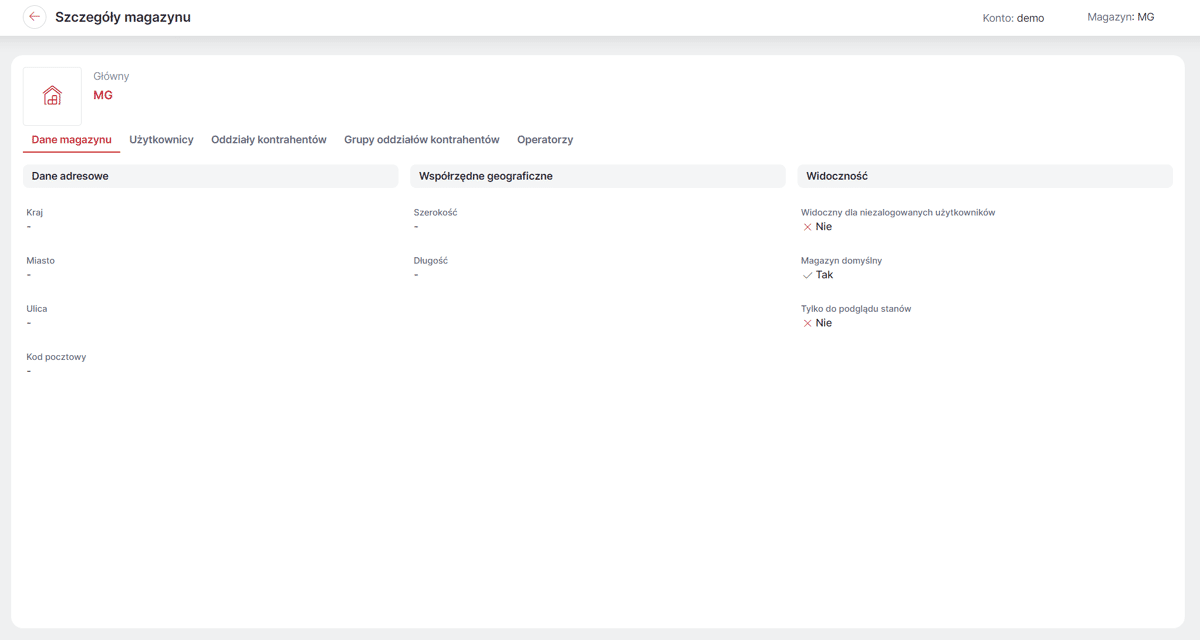The width and height of the screenshot is (1200, 640).
Task: Click the Tylko do podglądu stanów label
Action: coord(856,309)
